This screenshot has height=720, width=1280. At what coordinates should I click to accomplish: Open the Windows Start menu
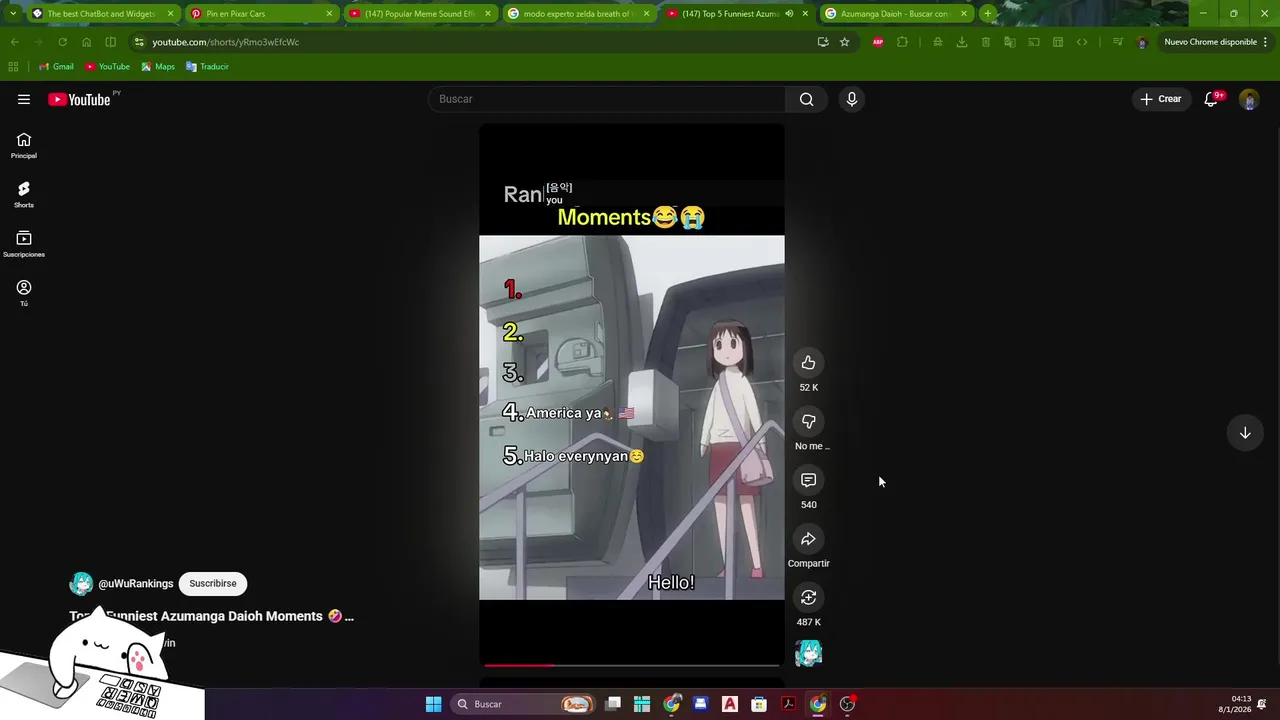433,704
